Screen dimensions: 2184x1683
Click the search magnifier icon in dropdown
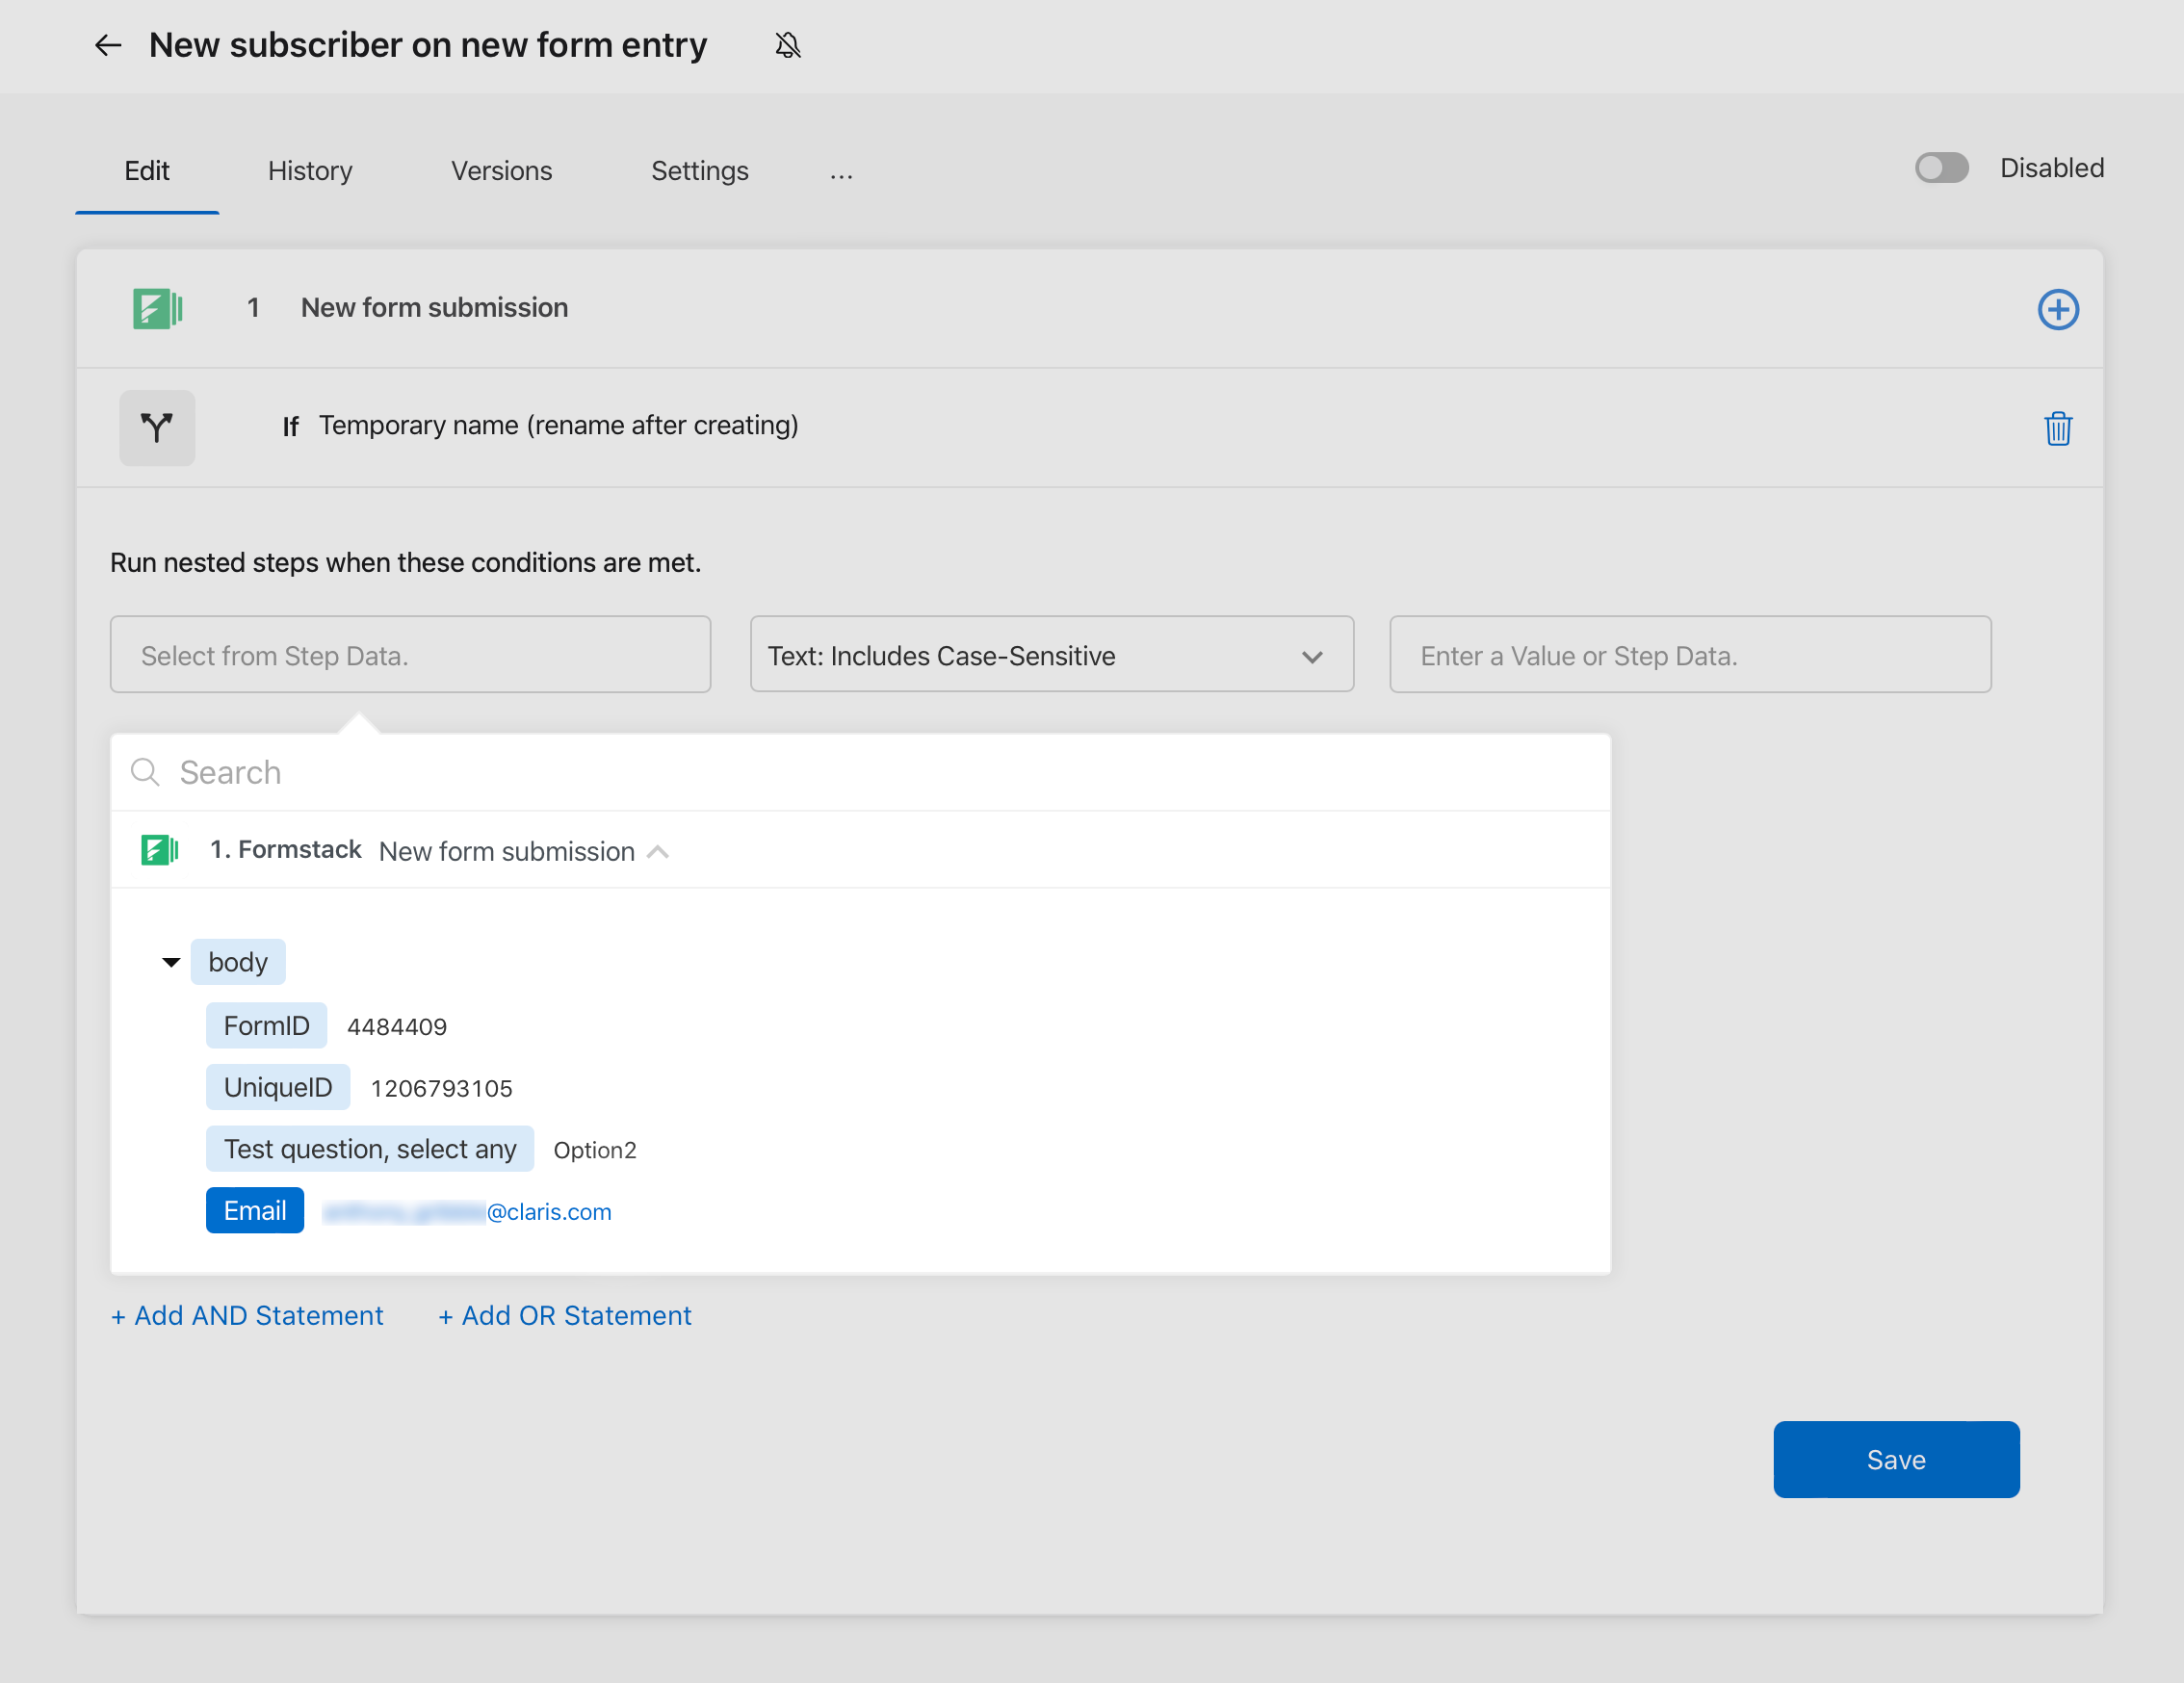point(145,772)
